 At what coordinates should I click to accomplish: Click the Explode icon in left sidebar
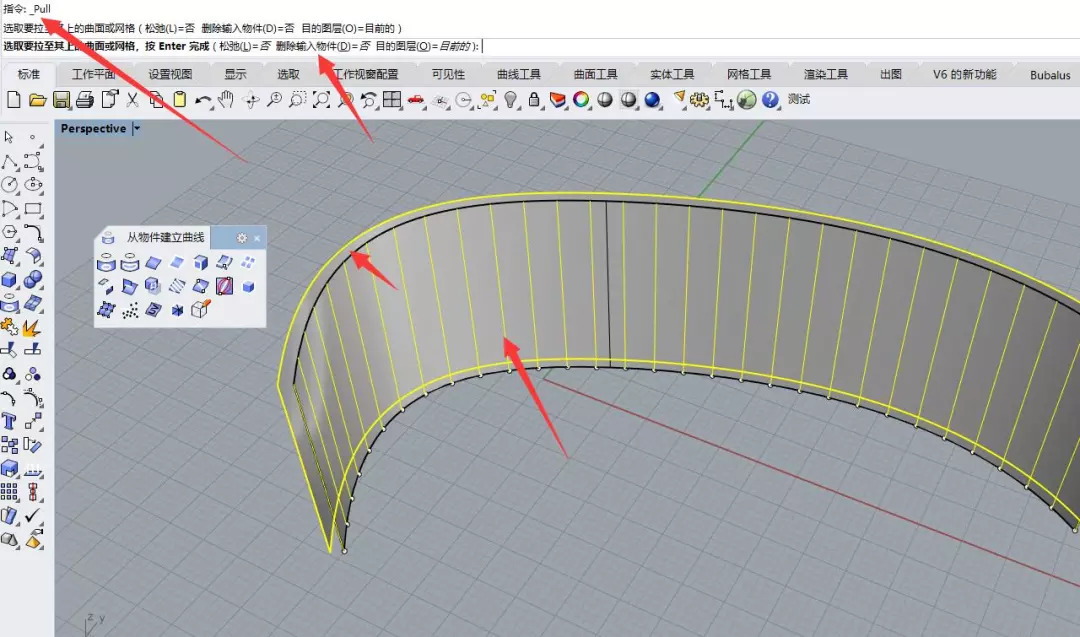pos(32,327)
